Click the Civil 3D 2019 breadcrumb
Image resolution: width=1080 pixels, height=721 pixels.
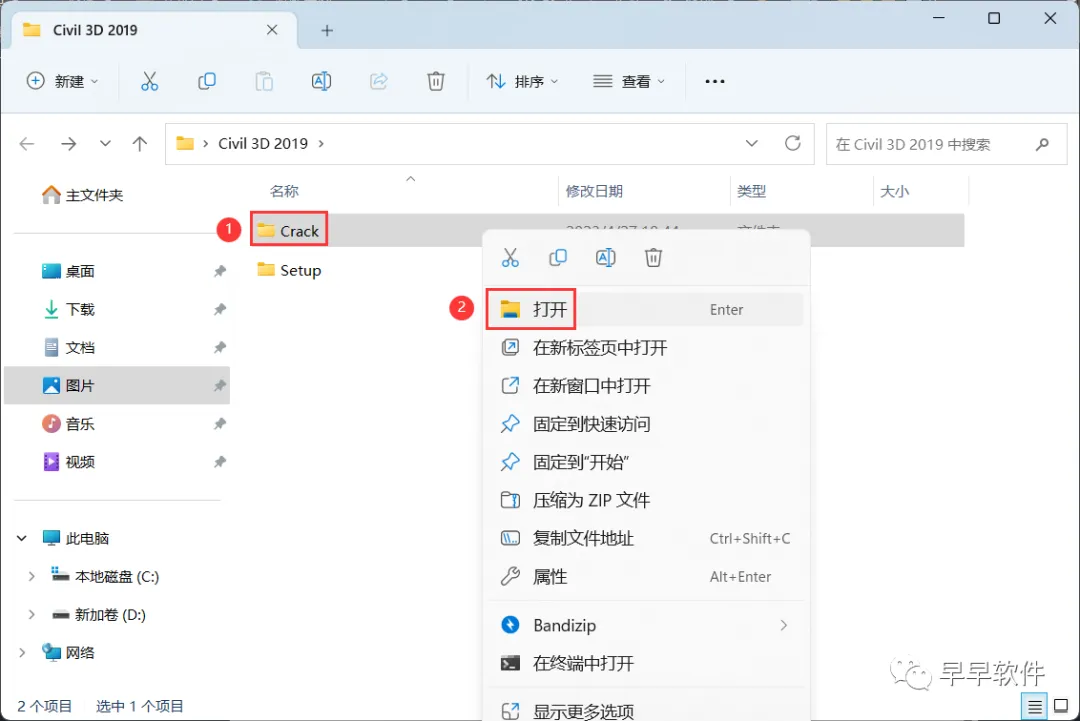pyautogui.click(x=262, y=144)
